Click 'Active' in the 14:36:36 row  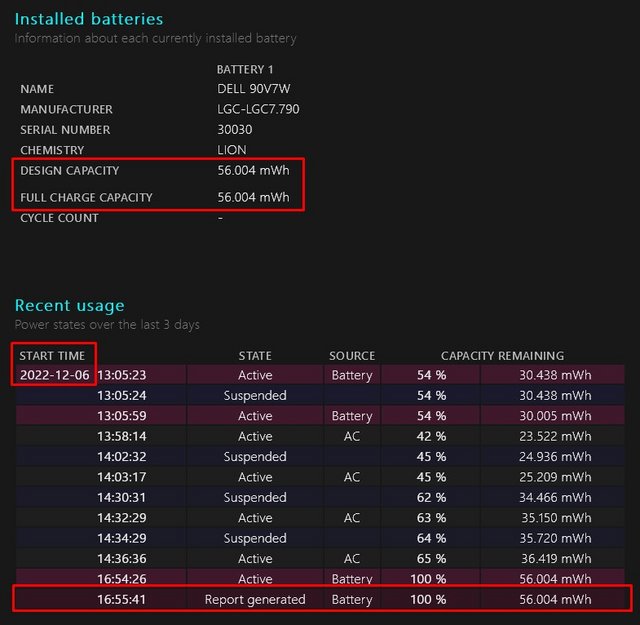click(x=255, y=558)
